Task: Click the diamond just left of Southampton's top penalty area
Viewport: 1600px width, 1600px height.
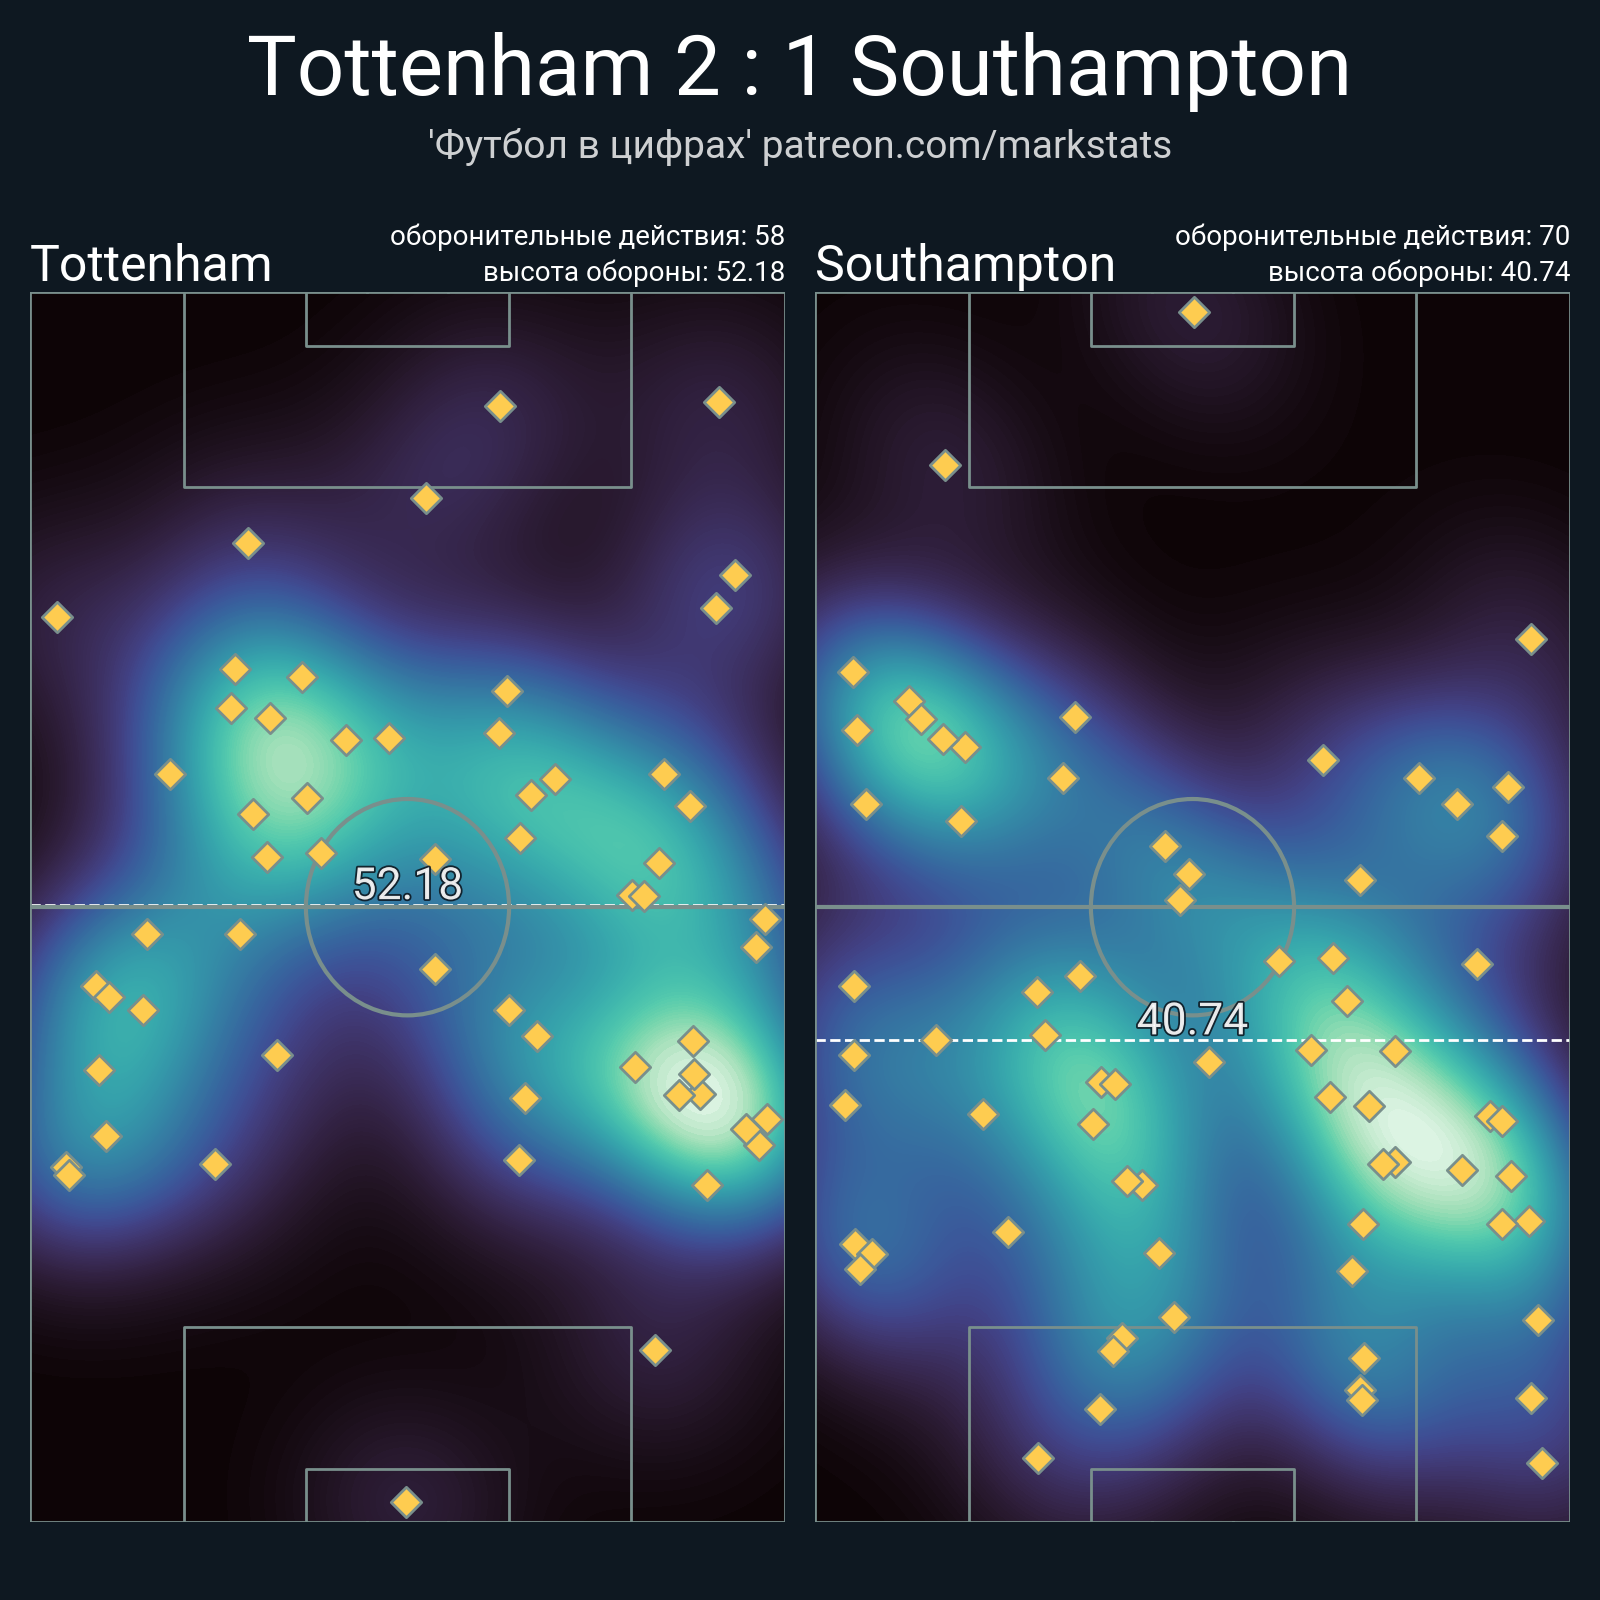Action: click(945, 465)
